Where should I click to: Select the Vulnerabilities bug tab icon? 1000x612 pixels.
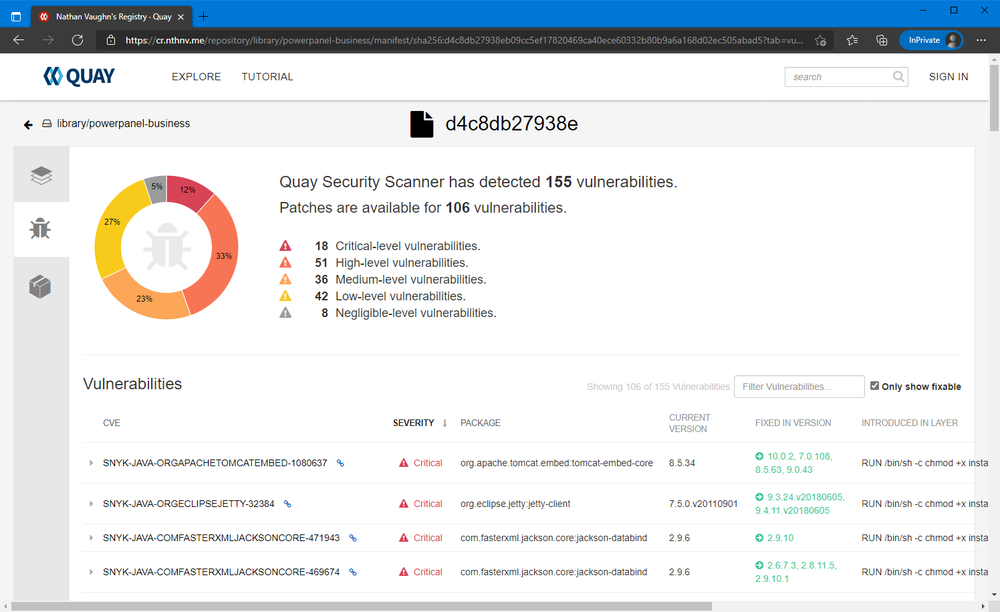(x=40, y=229)
